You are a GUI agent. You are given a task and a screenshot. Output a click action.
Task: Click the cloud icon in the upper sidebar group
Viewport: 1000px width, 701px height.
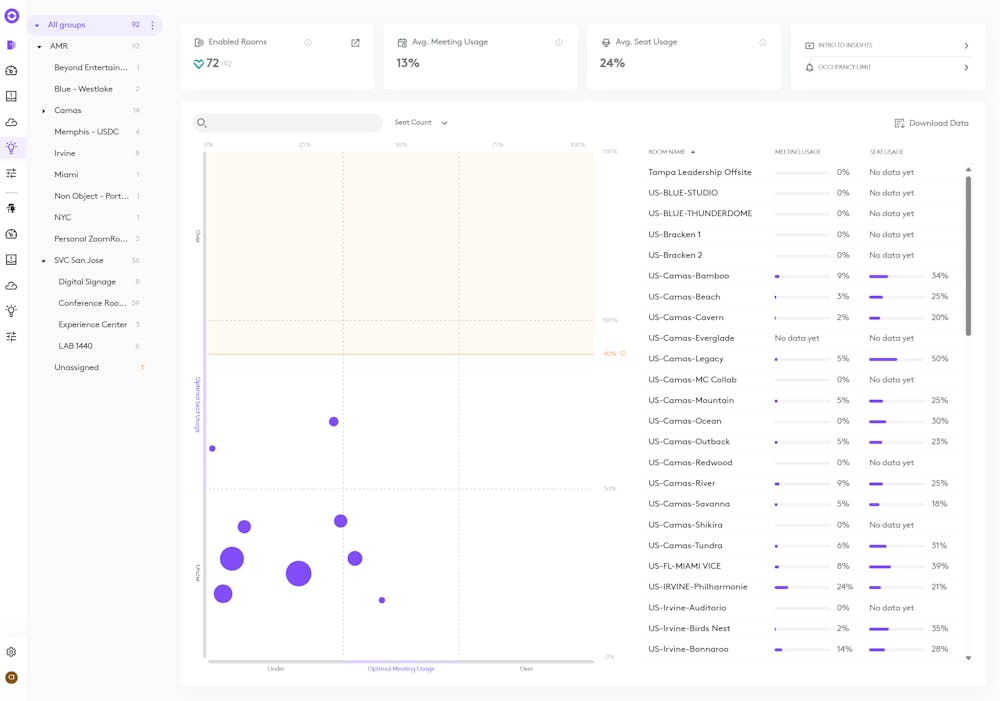click(13, 121)
